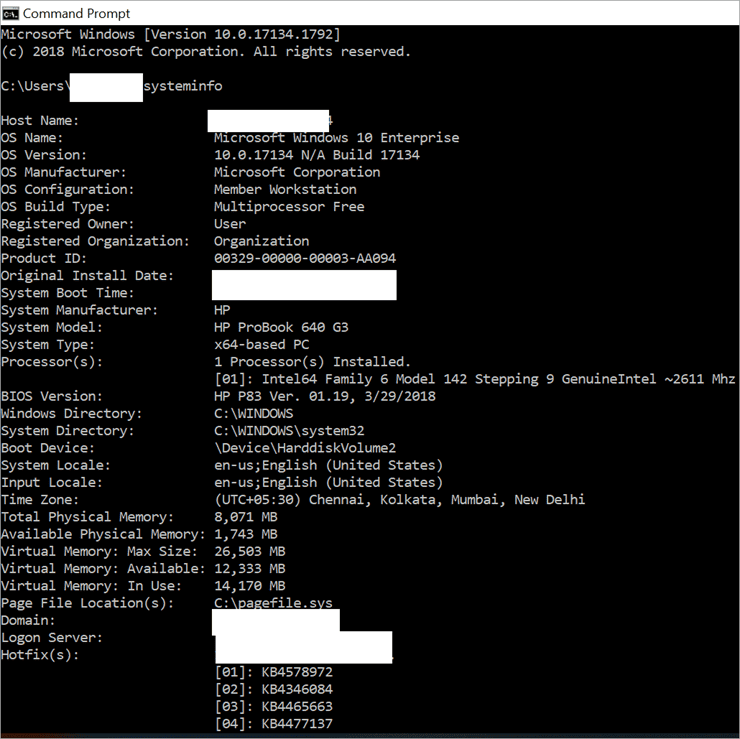The height and width of the screenshot is (739, 740).
Task: Click the Product ID 00329-00000-00003-AA094
Action: 305,258
